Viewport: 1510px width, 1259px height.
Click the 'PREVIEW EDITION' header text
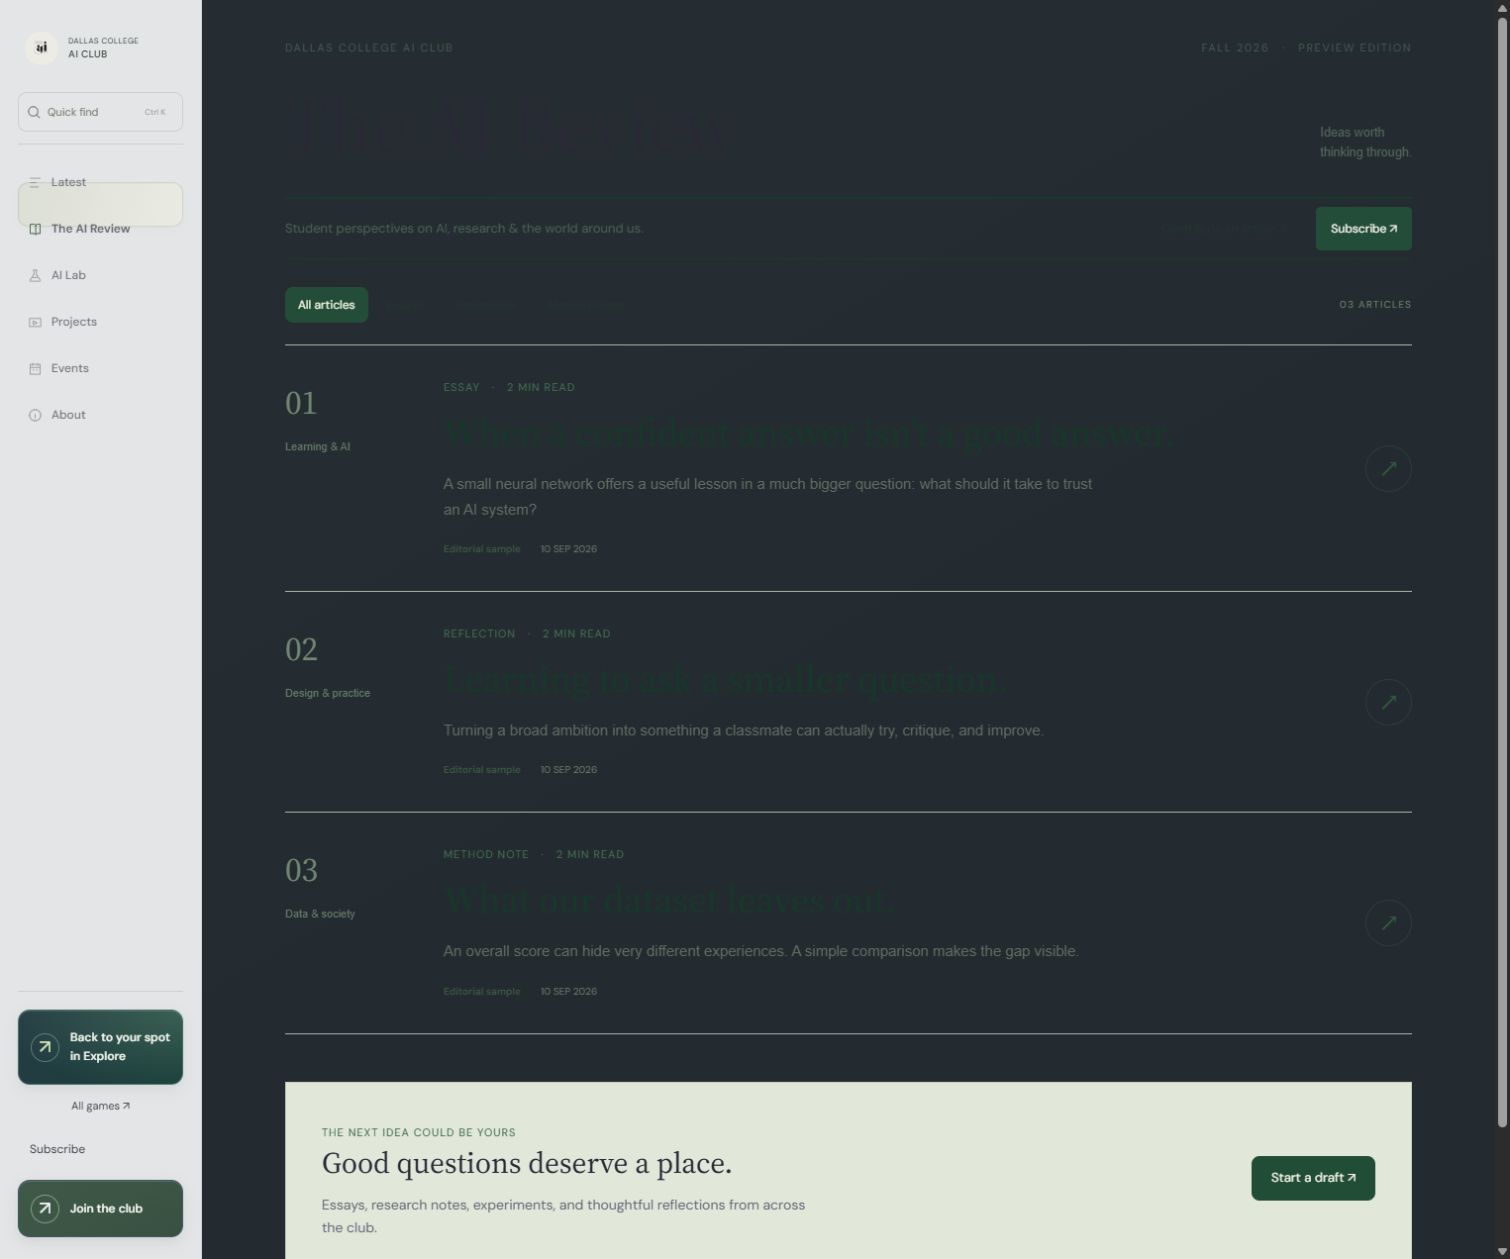click(x=1354, y=48)
